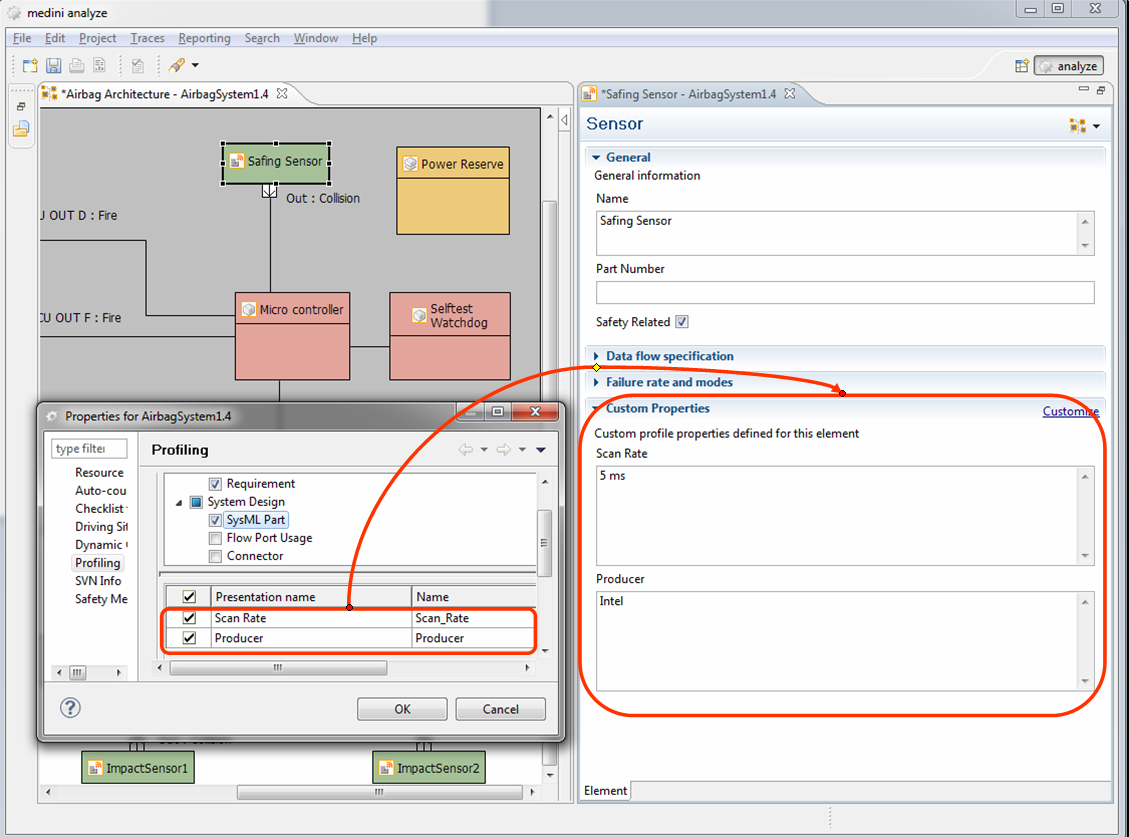Click OK in the Properties dialog
The image size is (1129, 837).
402,709
